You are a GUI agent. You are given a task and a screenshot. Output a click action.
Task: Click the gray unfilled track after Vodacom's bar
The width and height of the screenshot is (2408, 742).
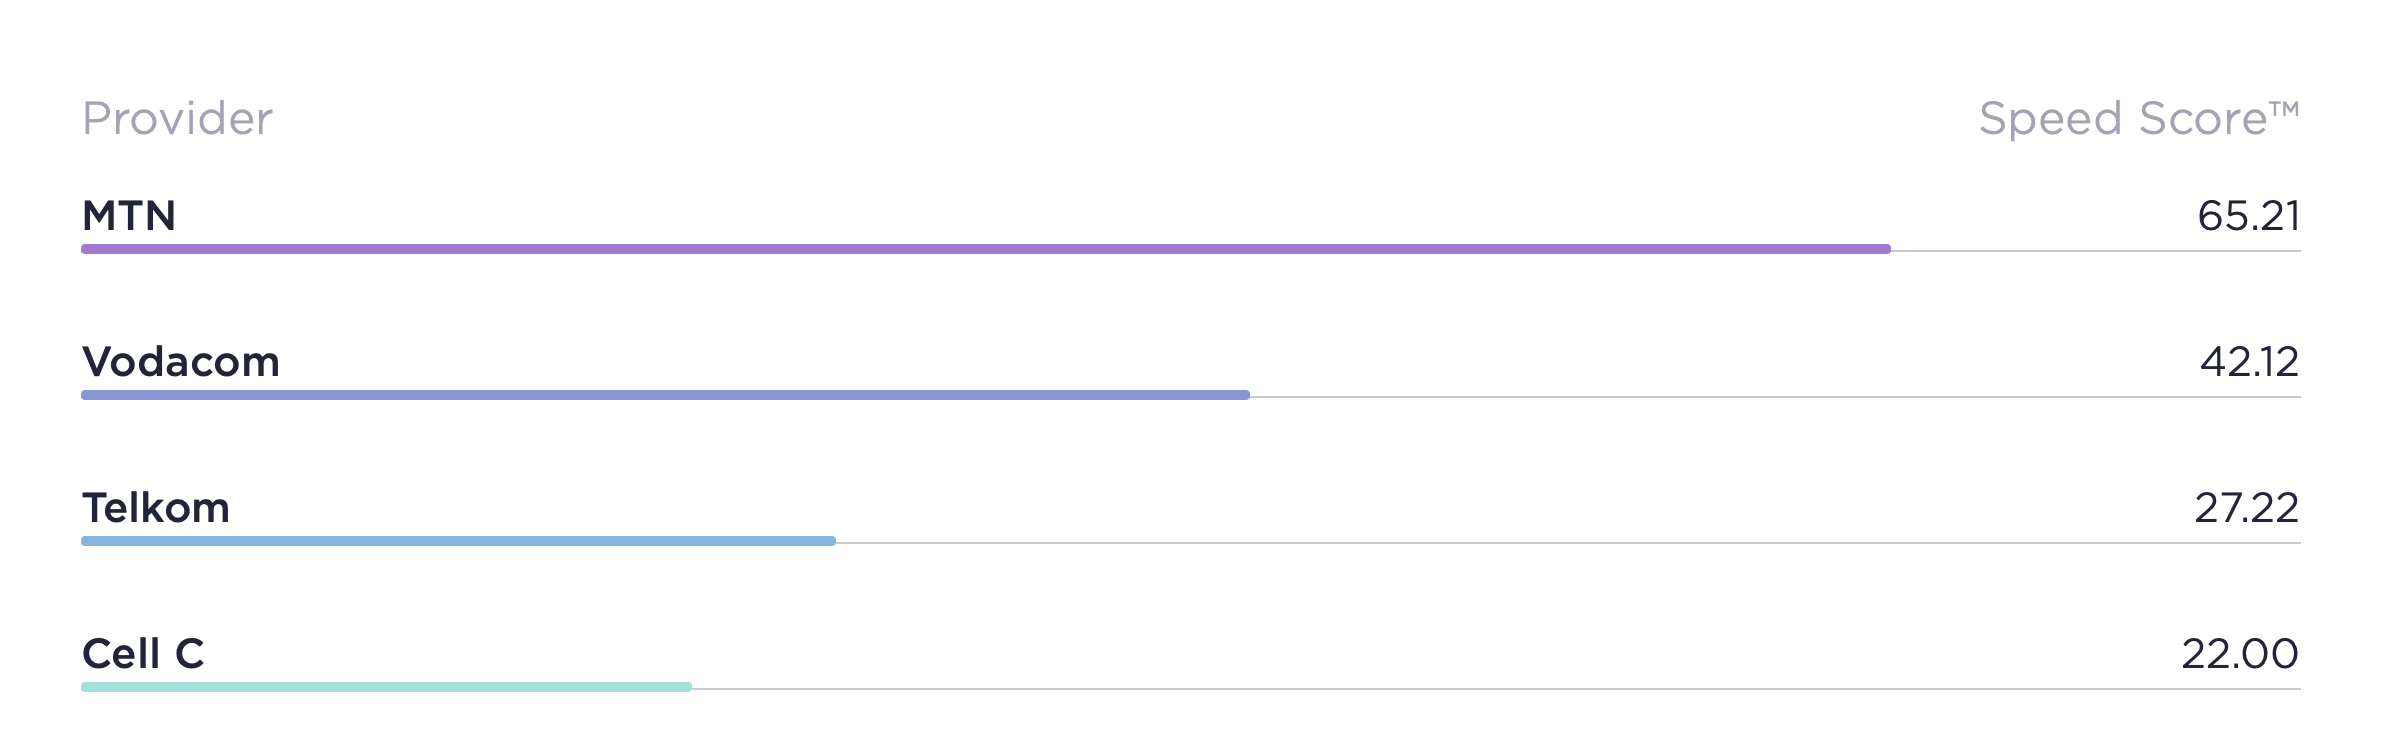coord(1775,397)
